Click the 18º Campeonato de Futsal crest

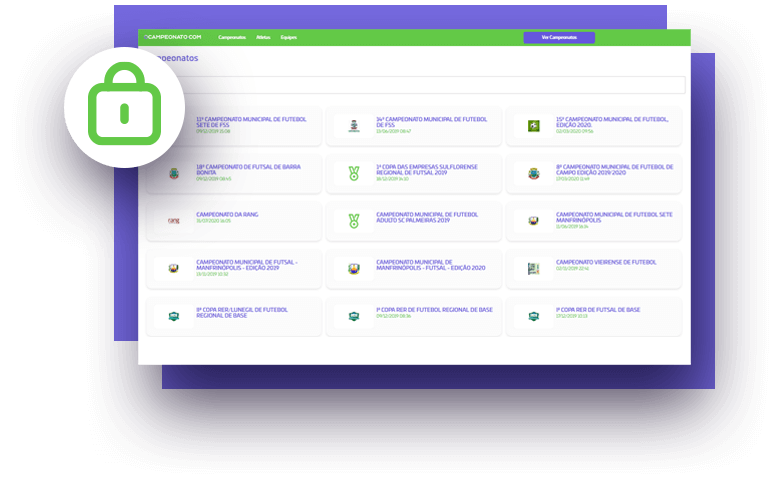tap(173, 173)
